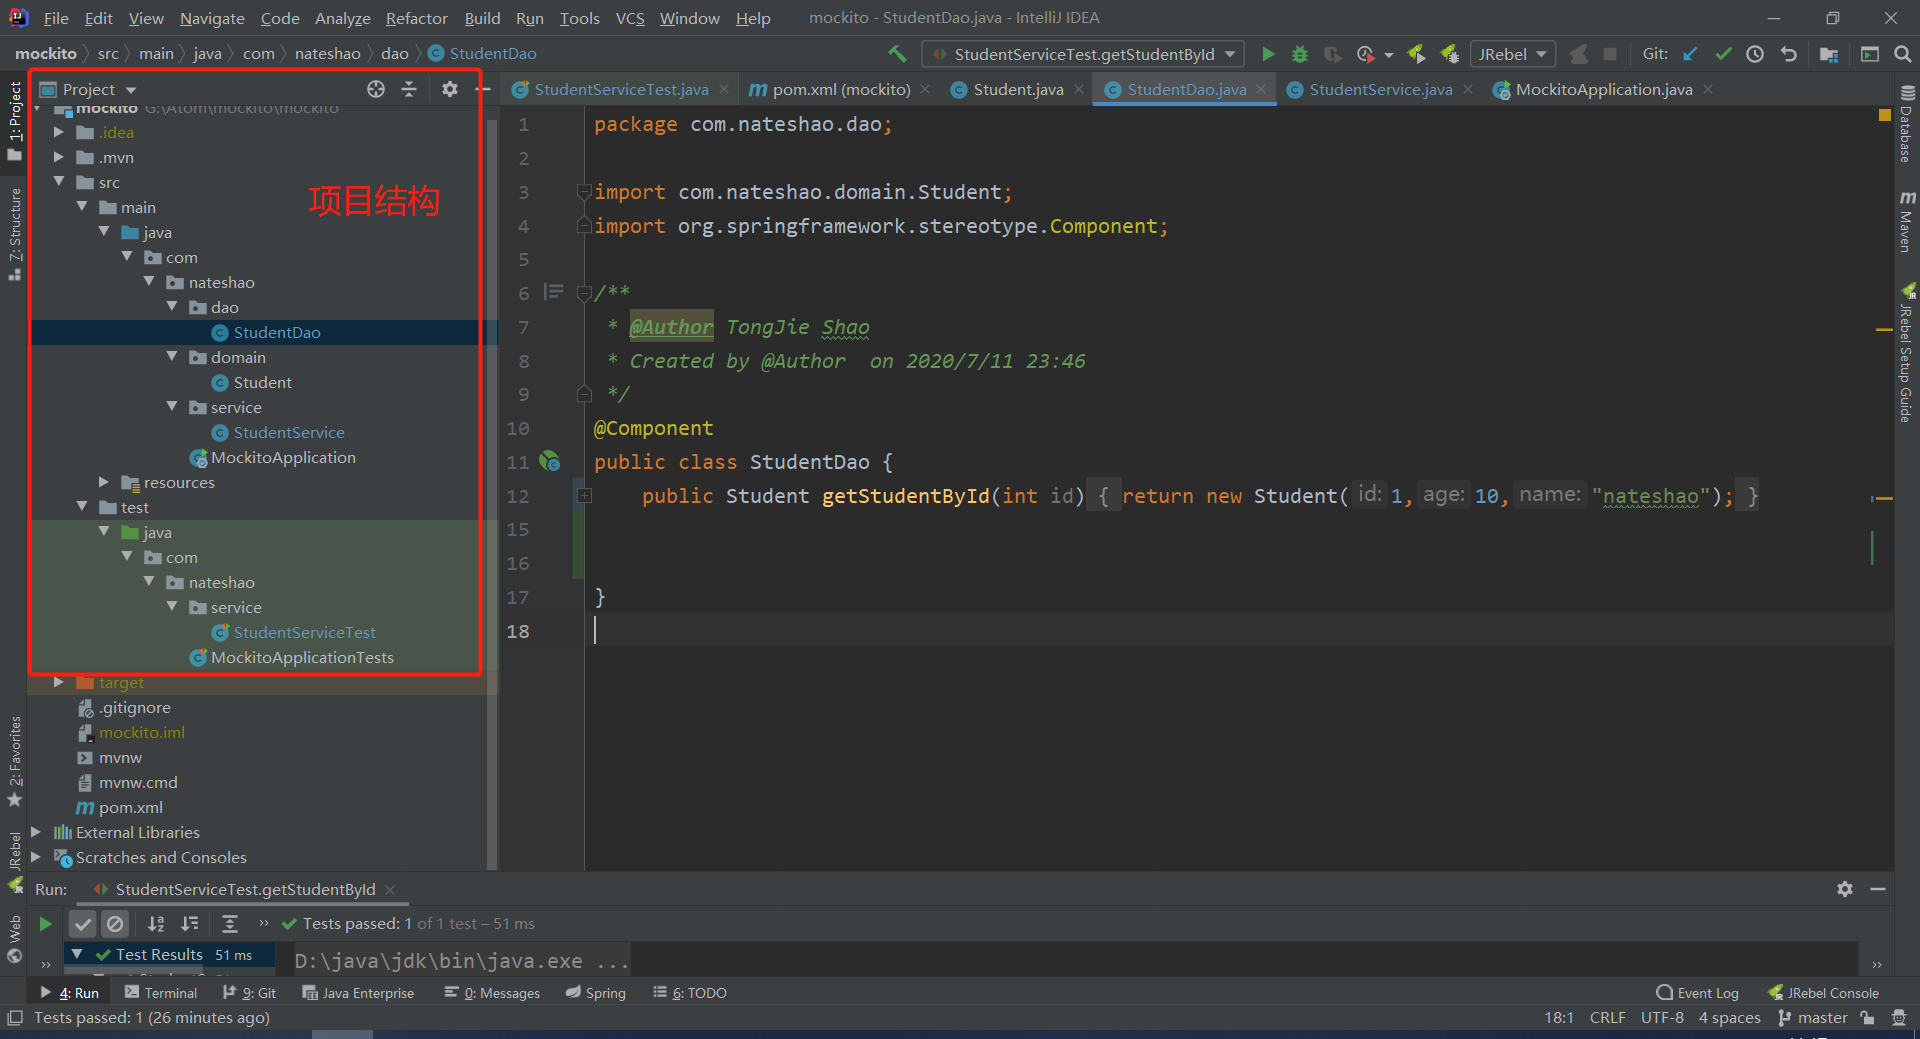Show Git history clock icon
The width and height of the screenshot is (1920, 1039).
pos(1755,54)
